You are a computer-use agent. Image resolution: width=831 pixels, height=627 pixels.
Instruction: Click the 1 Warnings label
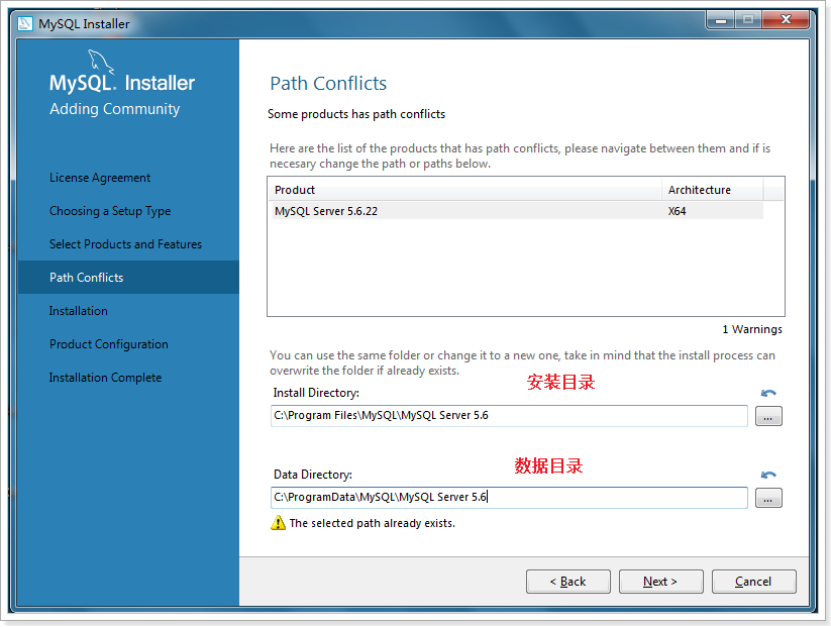coord(752,329)
